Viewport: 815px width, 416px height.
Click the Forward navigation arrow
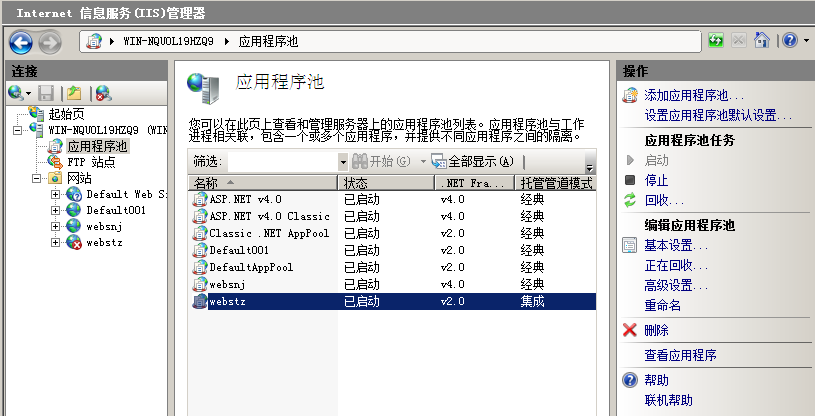pos(50,43)
